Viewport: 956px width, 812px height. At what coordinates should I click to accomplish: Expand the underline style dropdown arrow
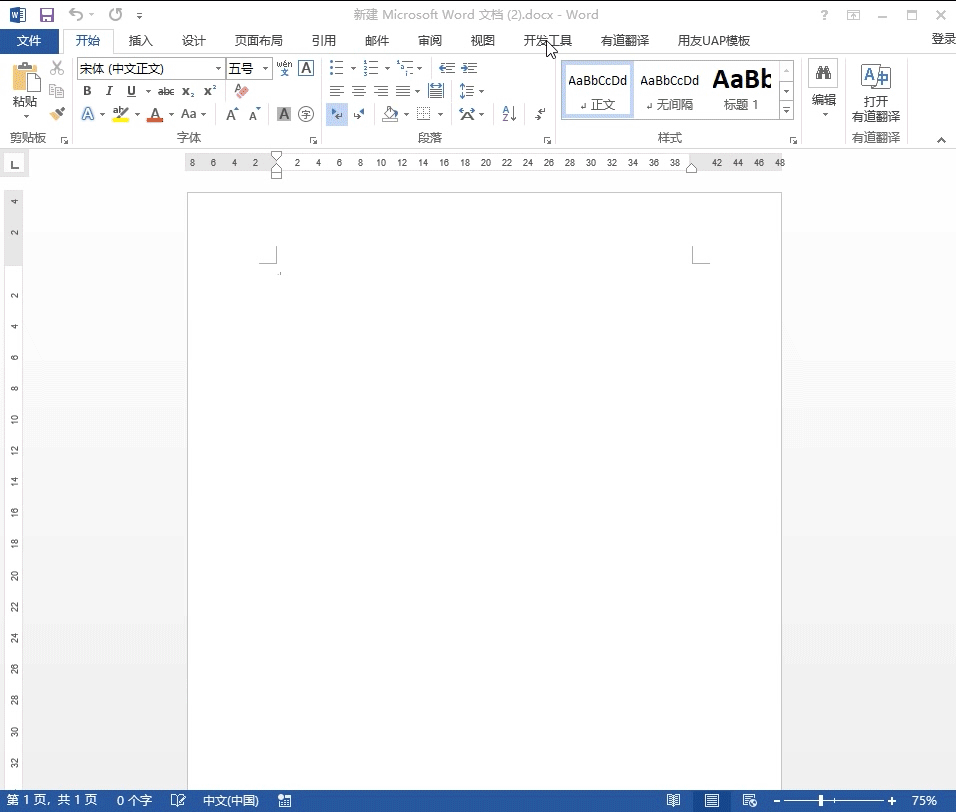148,91
